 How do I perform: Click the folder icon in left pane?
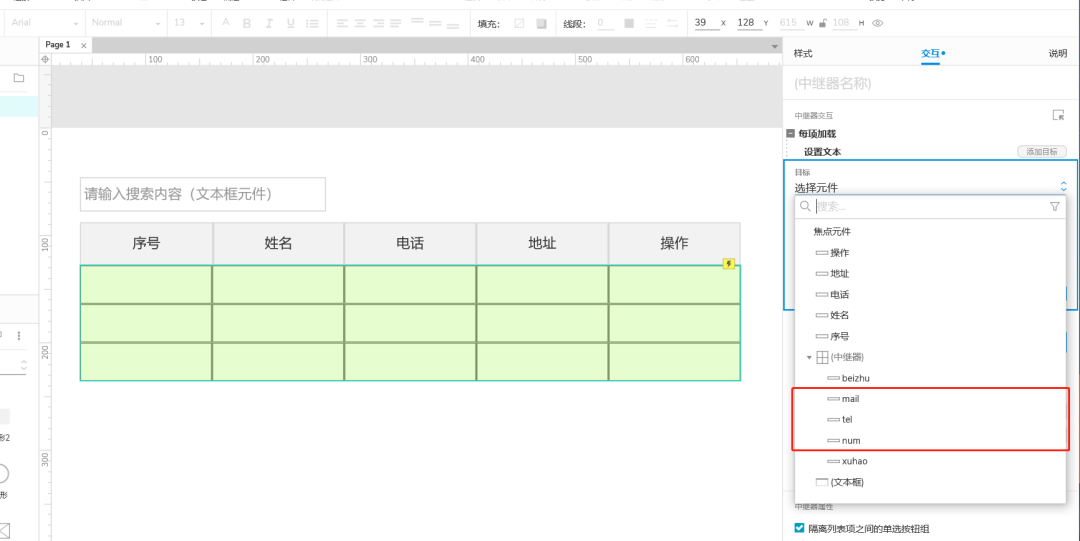pyautogui.click(x=19, y=78)
